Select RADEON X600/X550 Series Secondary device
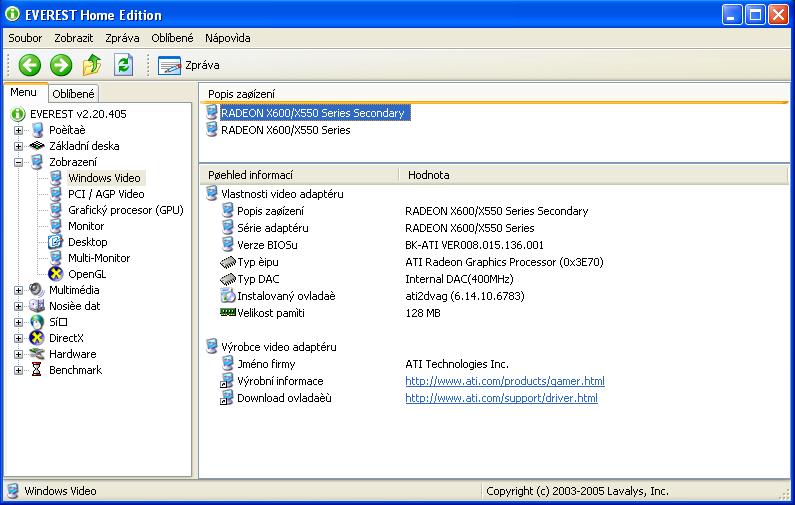The height and width of the screenshot is (505, 795). (313, 113)
